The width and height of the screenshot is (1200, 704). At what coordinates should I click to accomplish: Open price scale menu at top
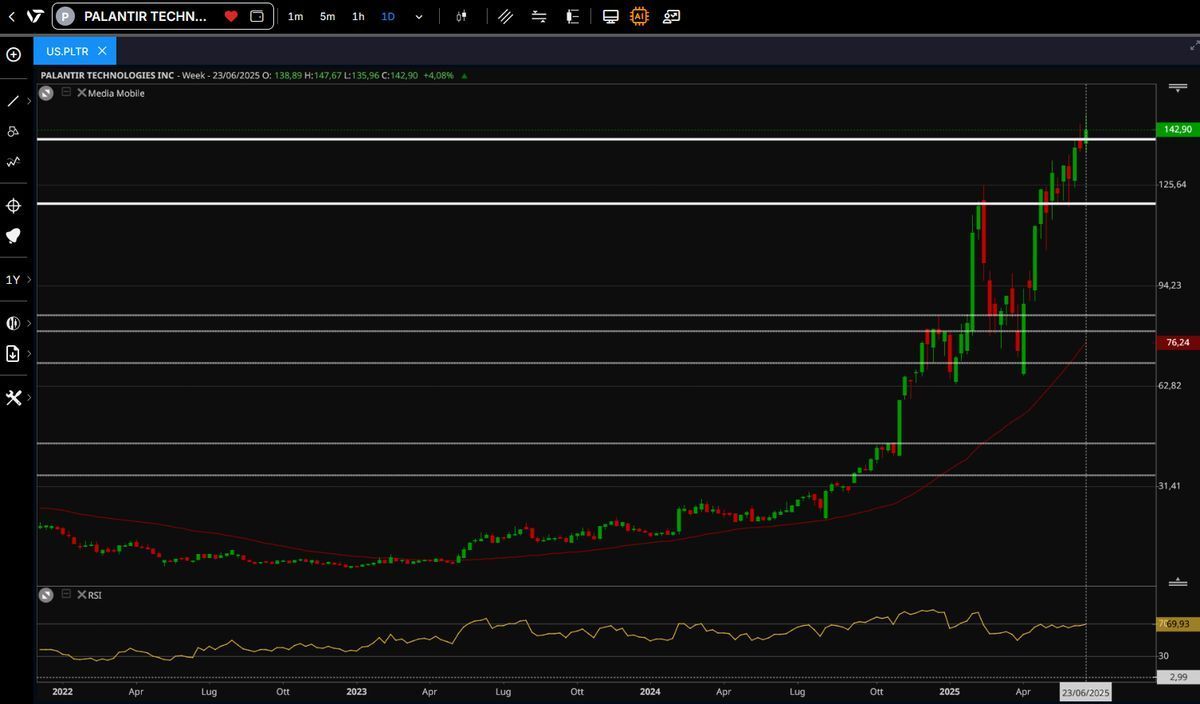[x=1178, y=88]
